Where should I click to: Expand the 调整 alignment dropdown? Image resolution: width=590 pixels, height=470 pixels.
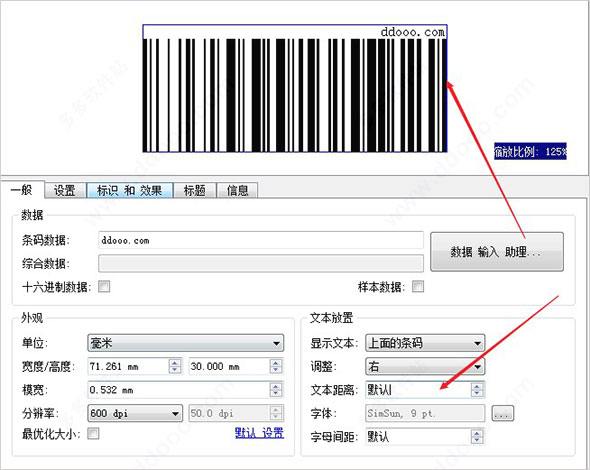click(x=425, y=366)
